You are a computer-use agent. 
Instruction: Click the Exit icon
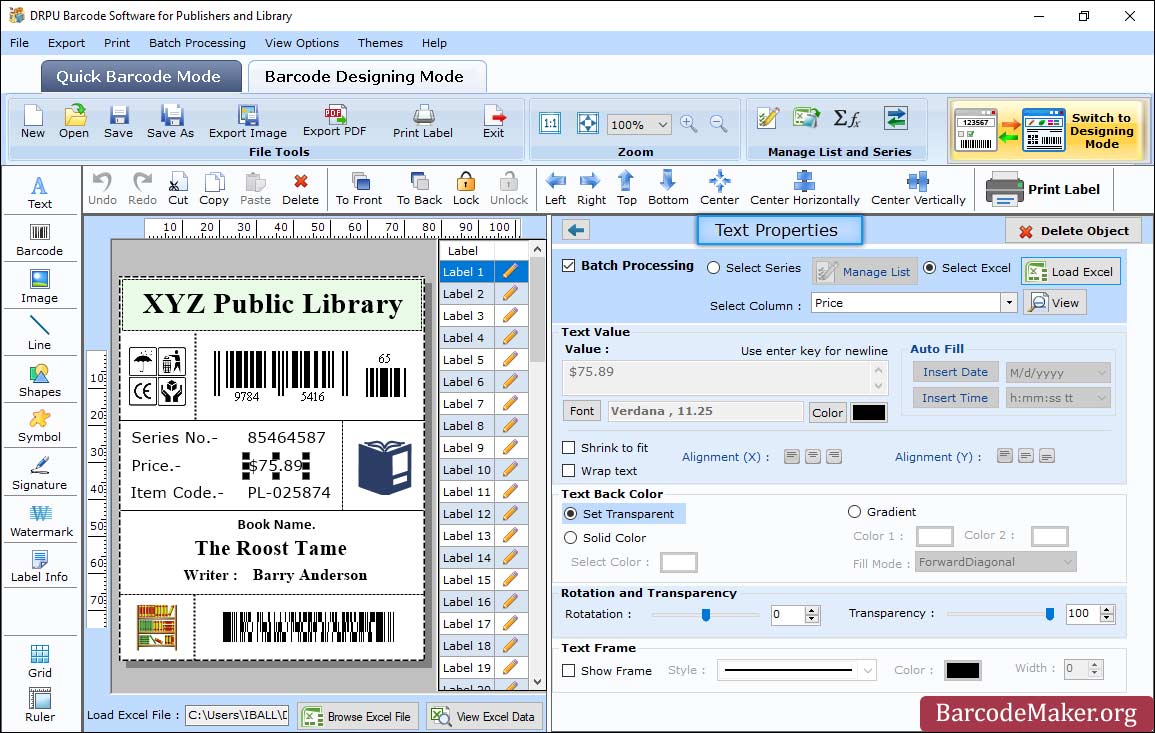point(494,122)
